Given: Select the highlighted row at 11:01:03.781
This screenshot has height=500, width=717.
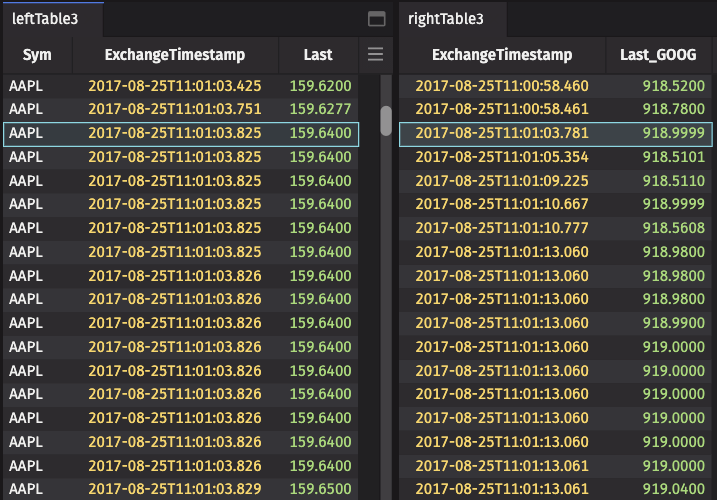Looking at the screenshot, I should [556, 134].
